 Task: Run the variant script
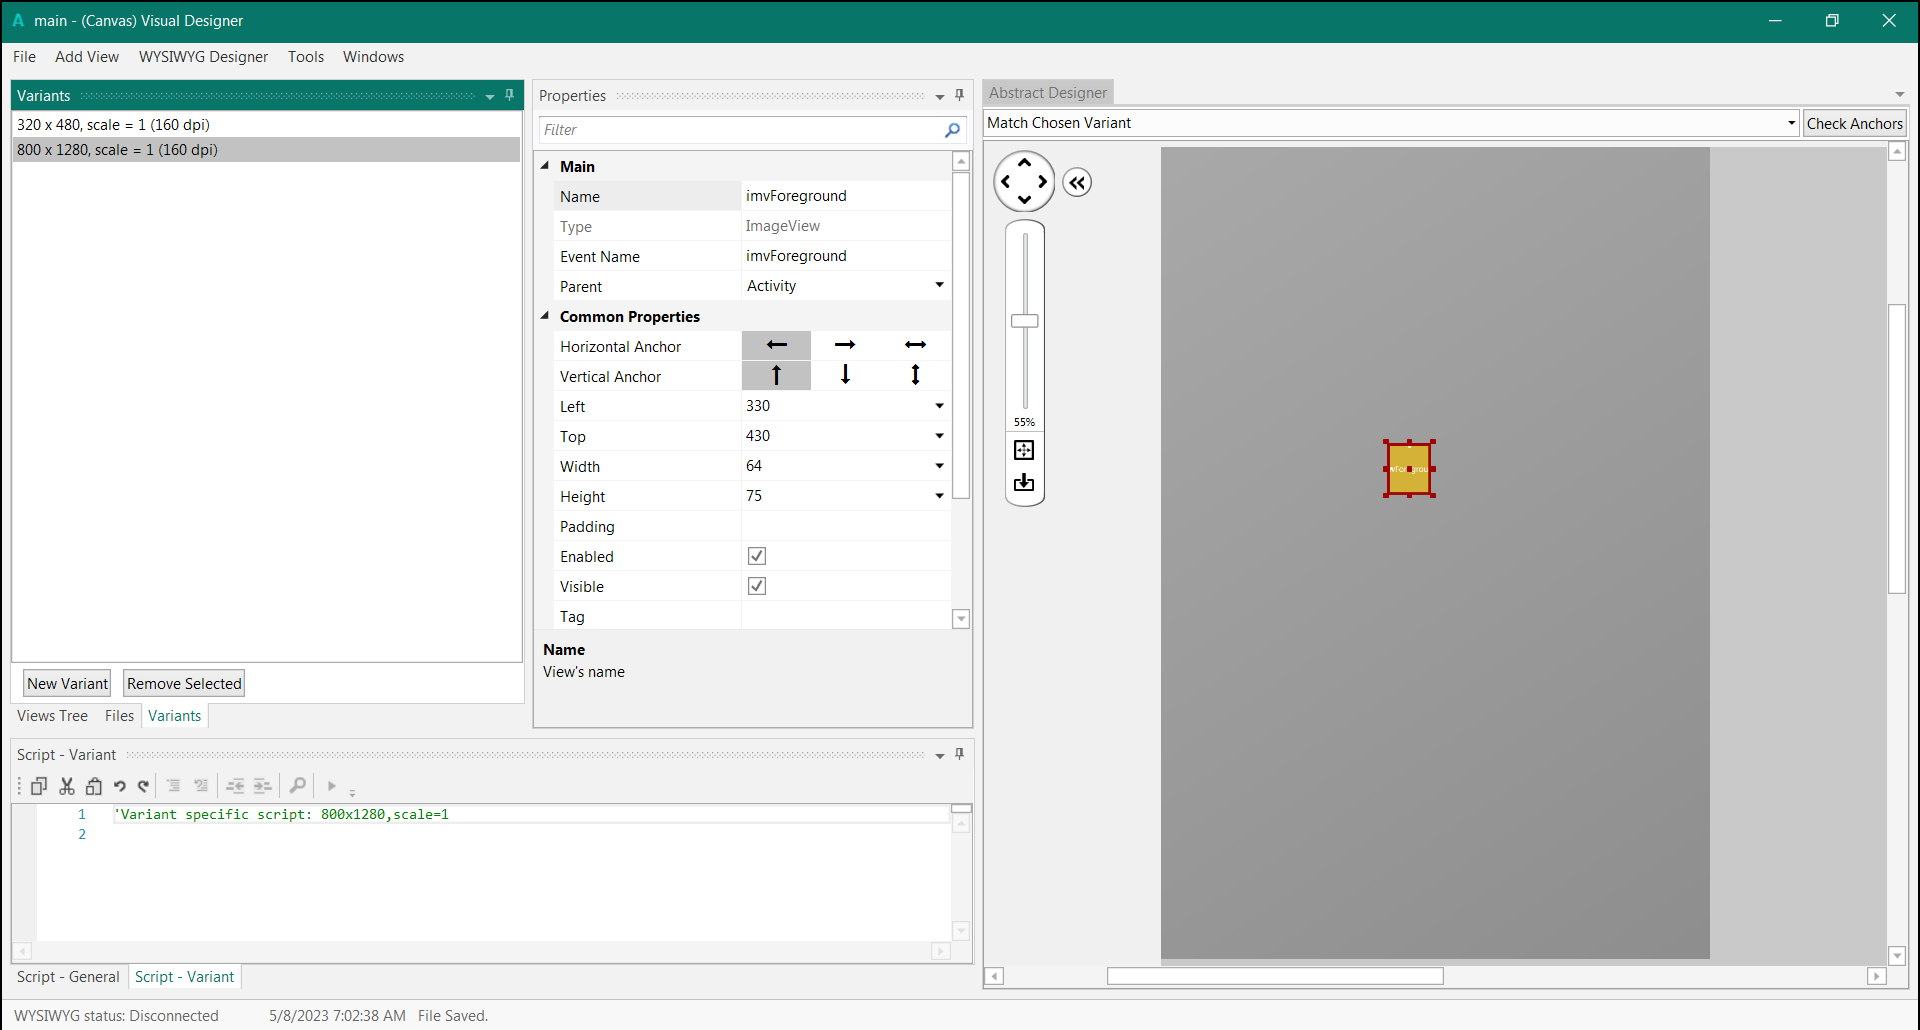tap(331, 786)
